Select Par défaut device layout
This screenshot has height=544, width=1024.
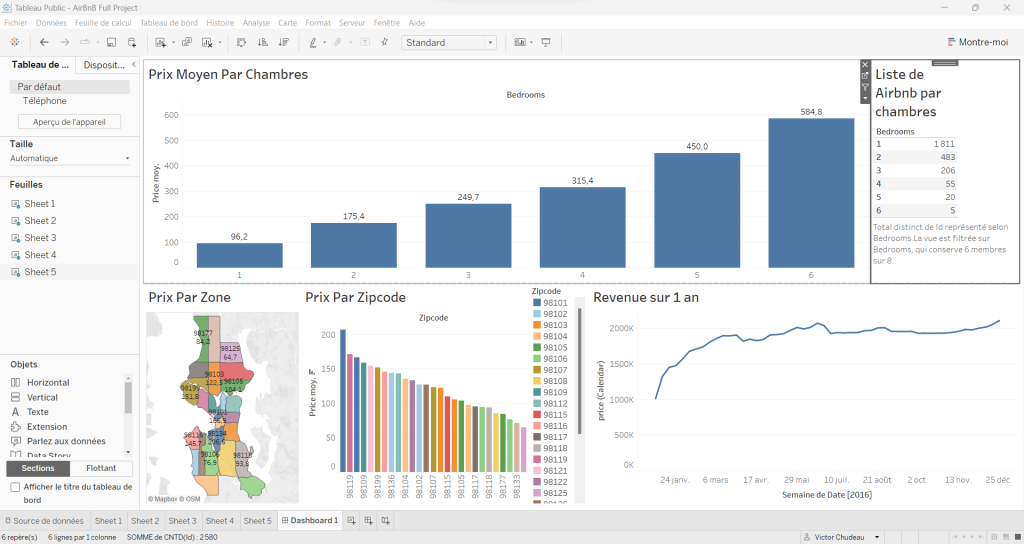(69, 87)
